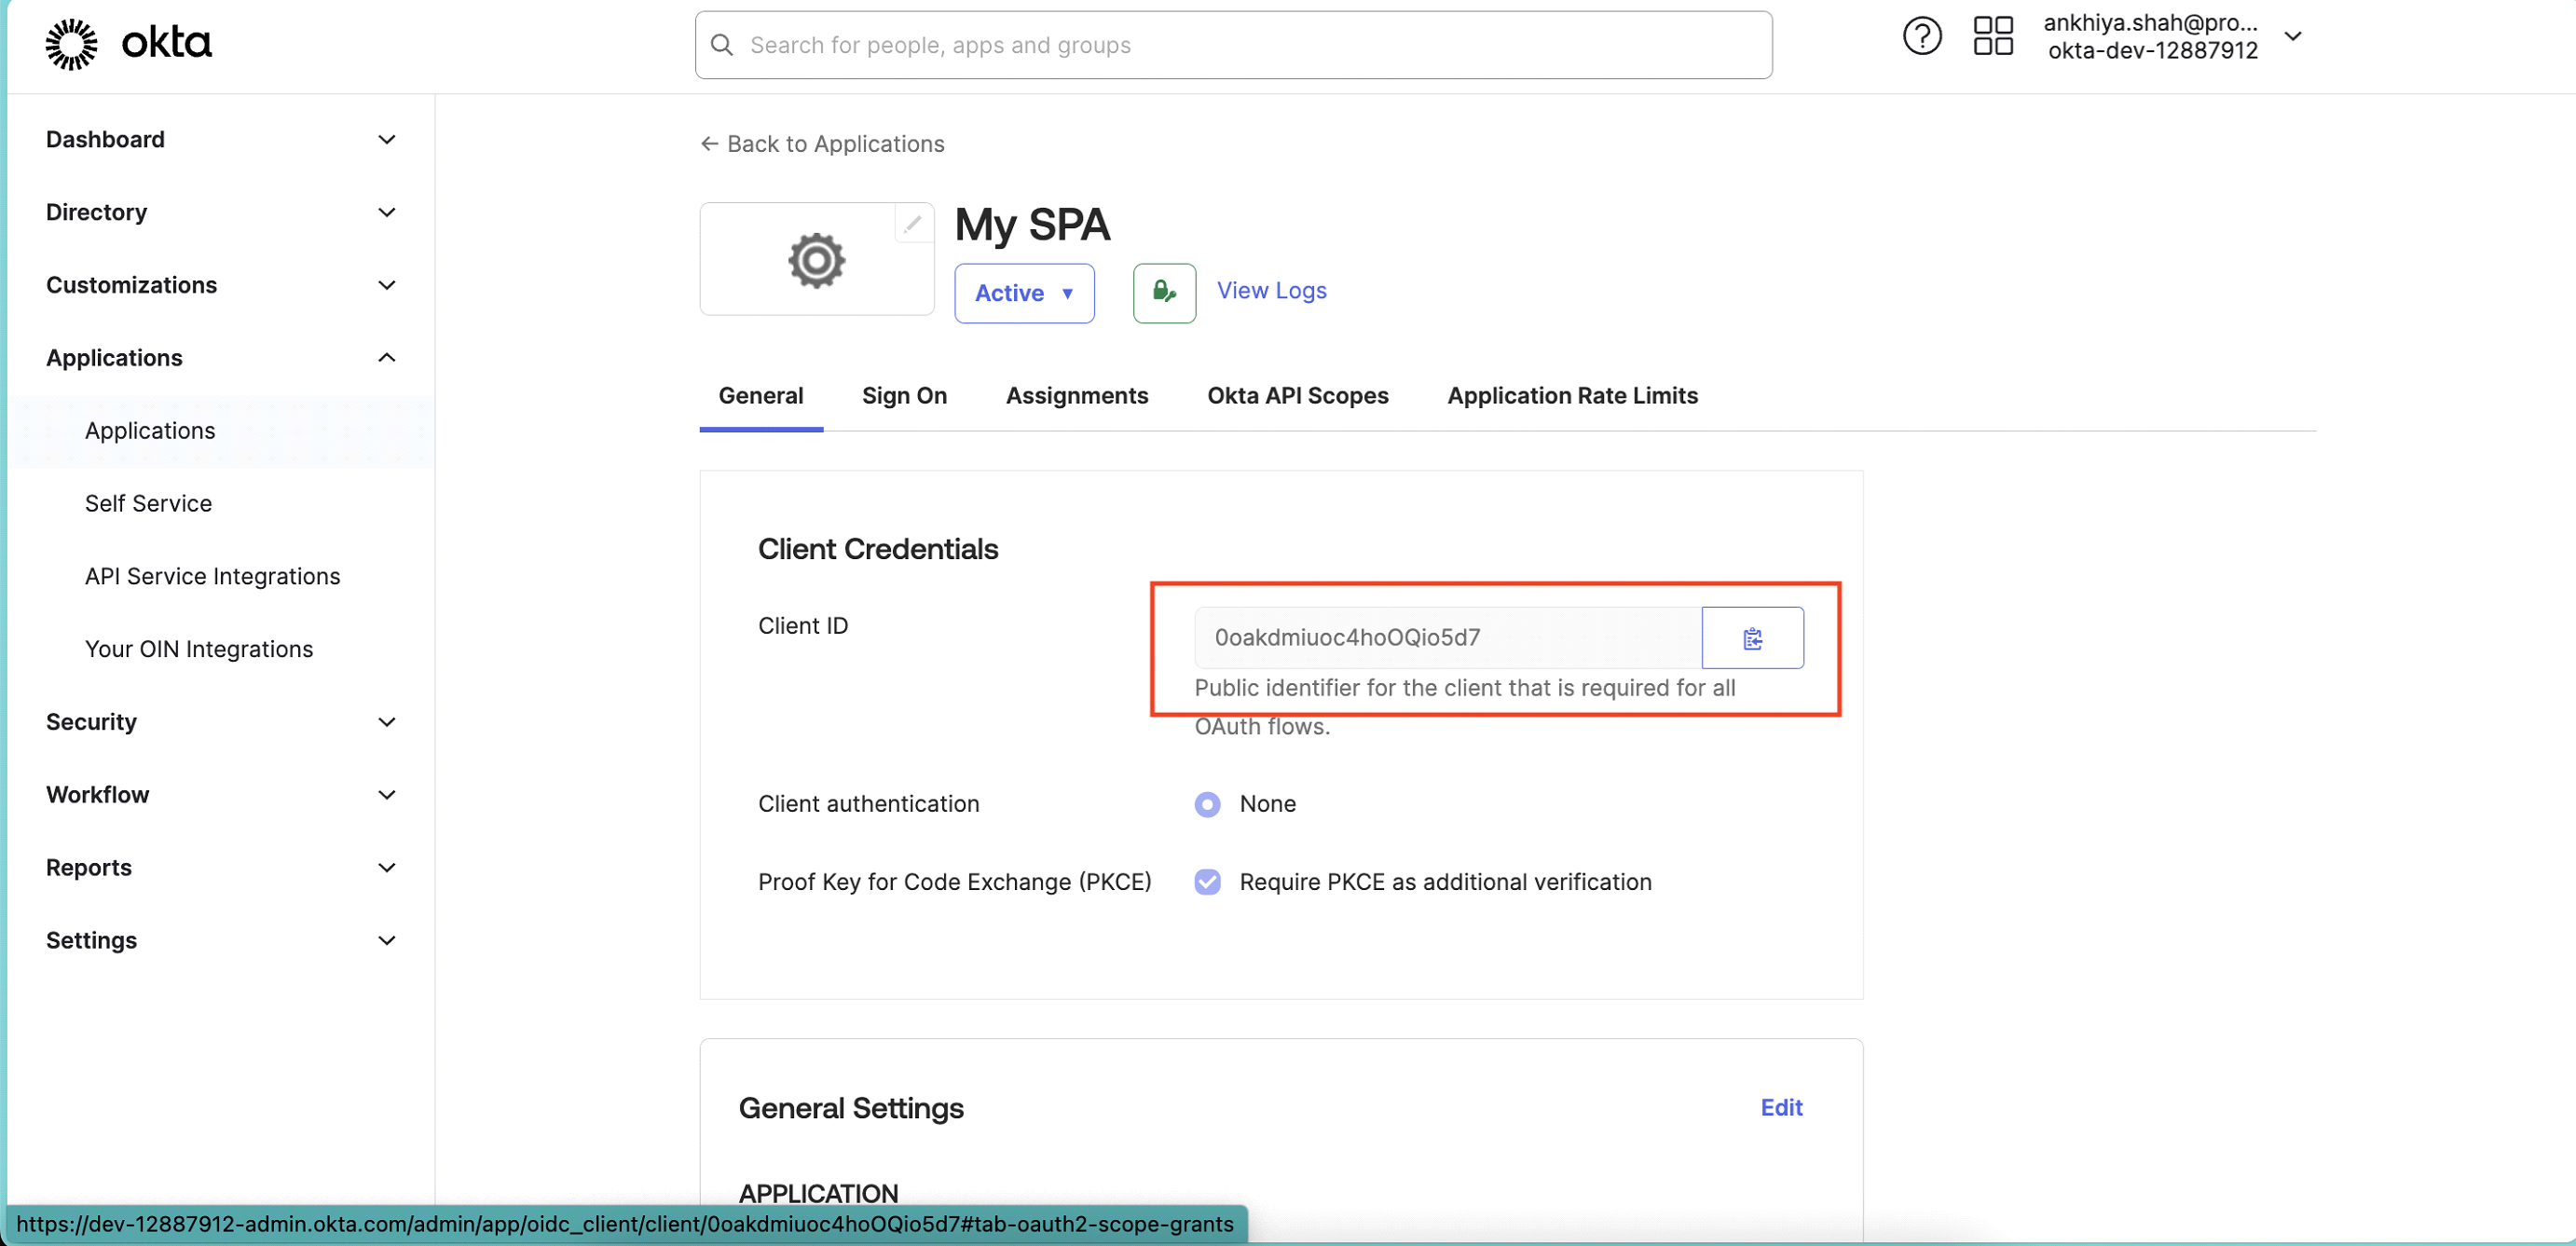Open API Service Integrations
Viewport: 2576px width, 1246px height.
pyautogui.click(x=212, y=577)
